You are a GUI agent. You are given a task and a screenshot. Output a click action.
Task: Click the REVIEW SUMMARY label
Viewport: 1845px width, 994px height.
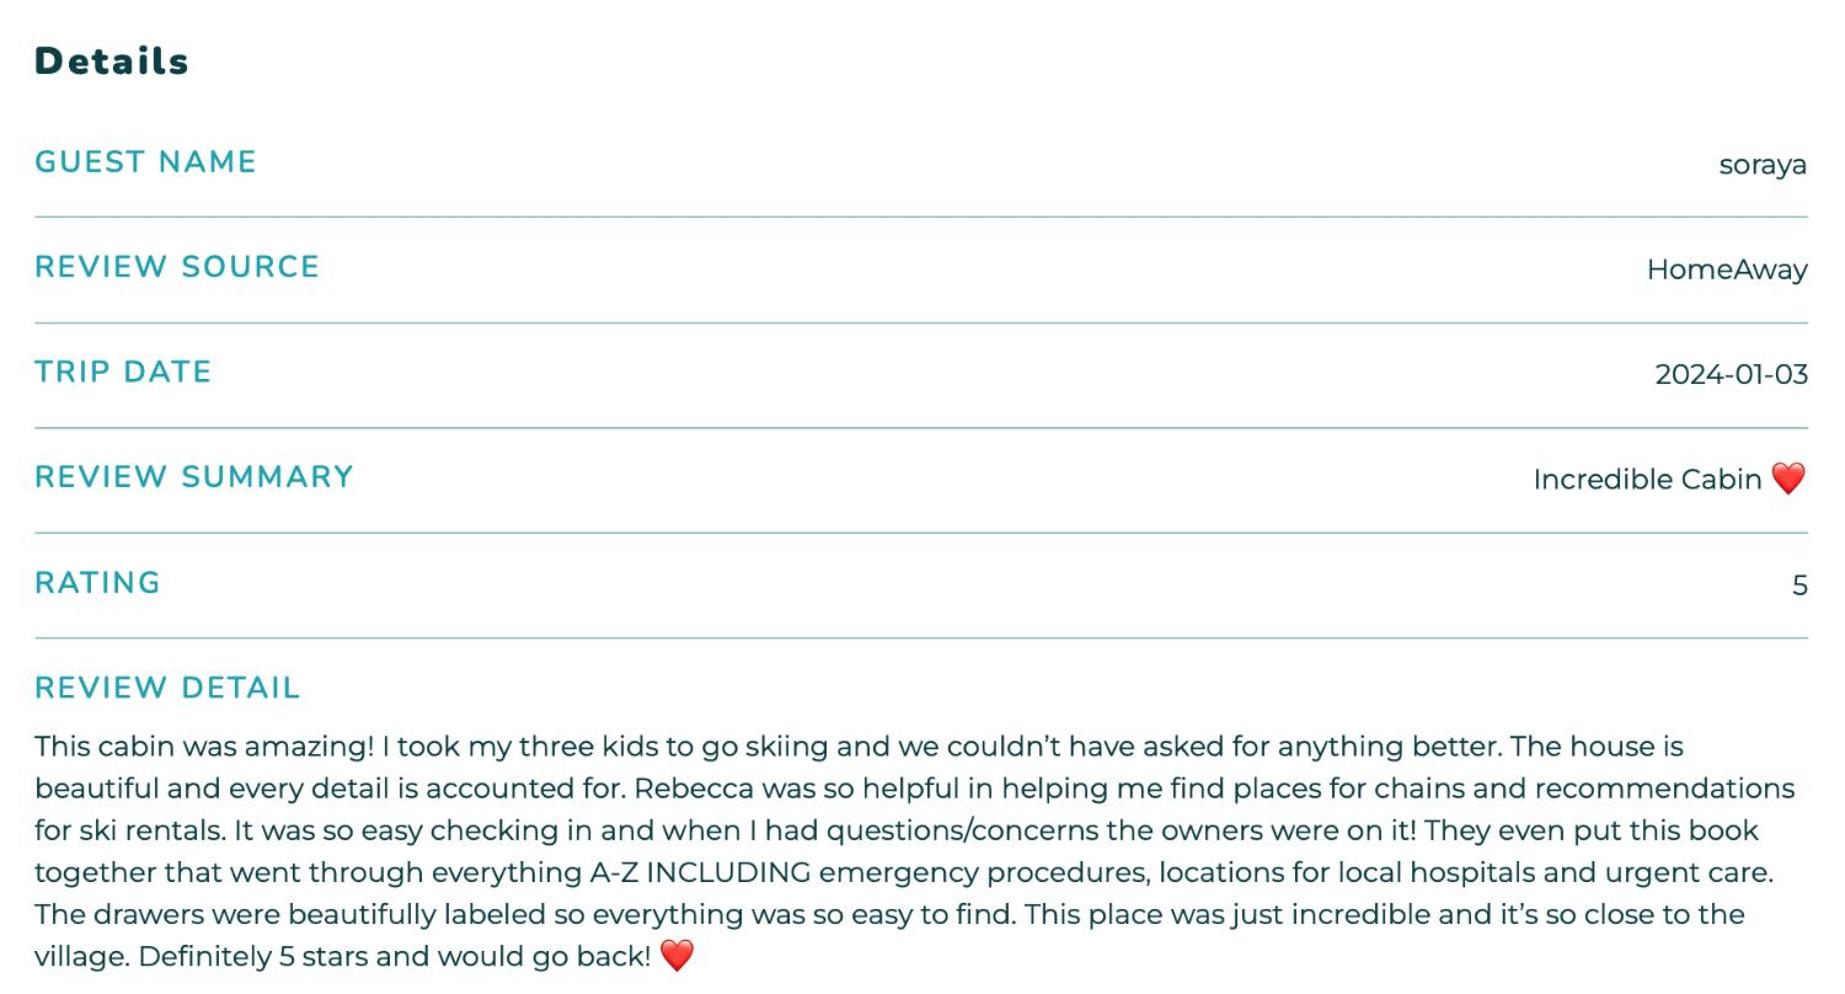[194, 477]
